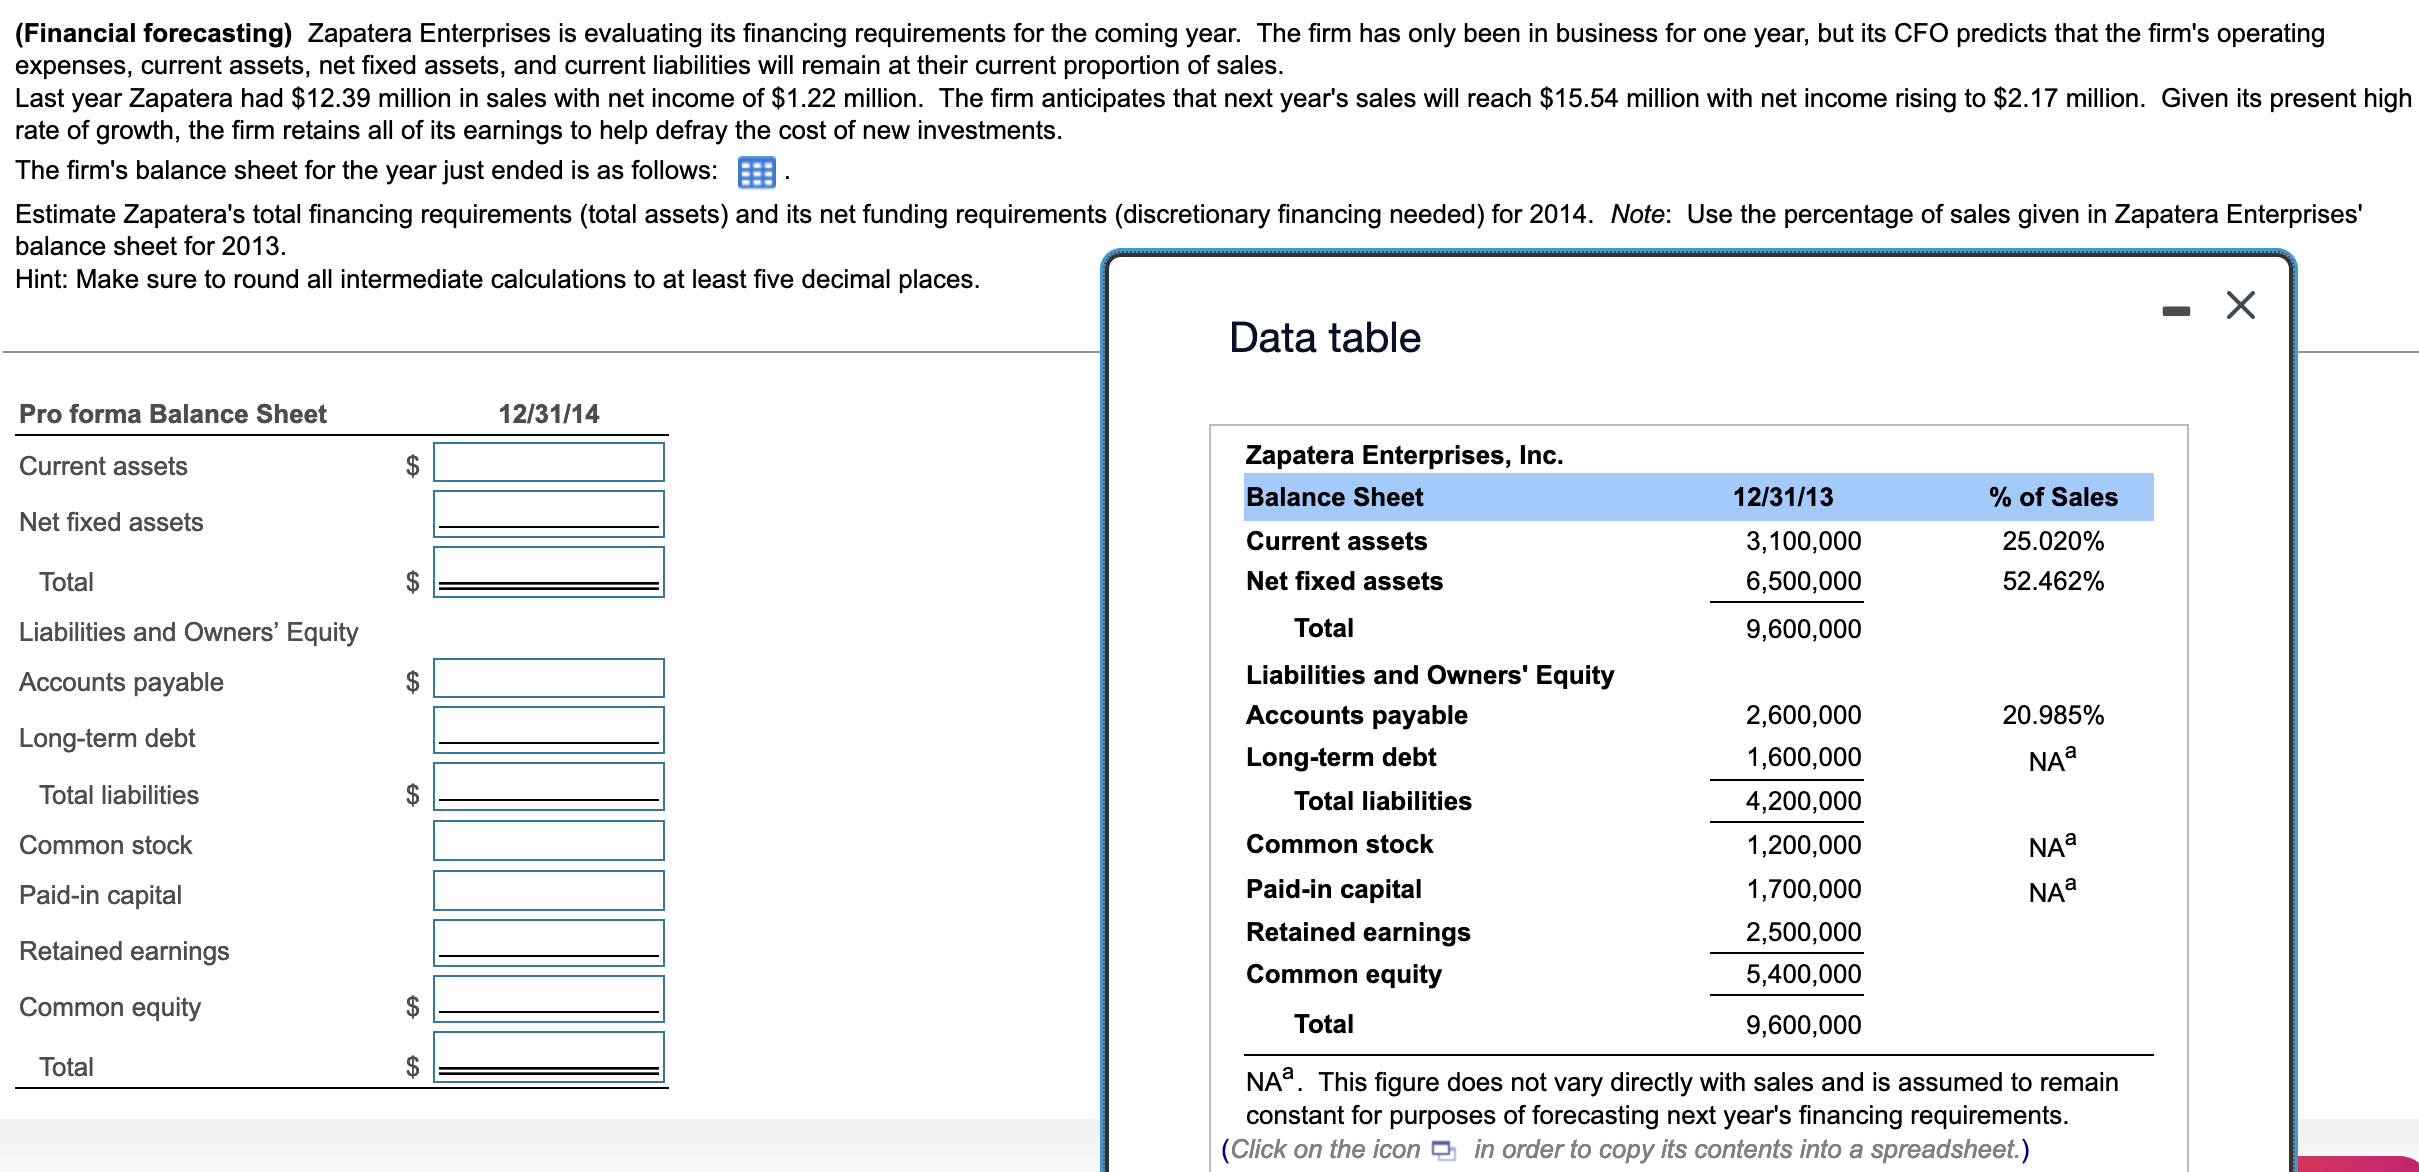Click the Accounts payable input field
The image size is (2419, 1172).
tap(548, 677)
